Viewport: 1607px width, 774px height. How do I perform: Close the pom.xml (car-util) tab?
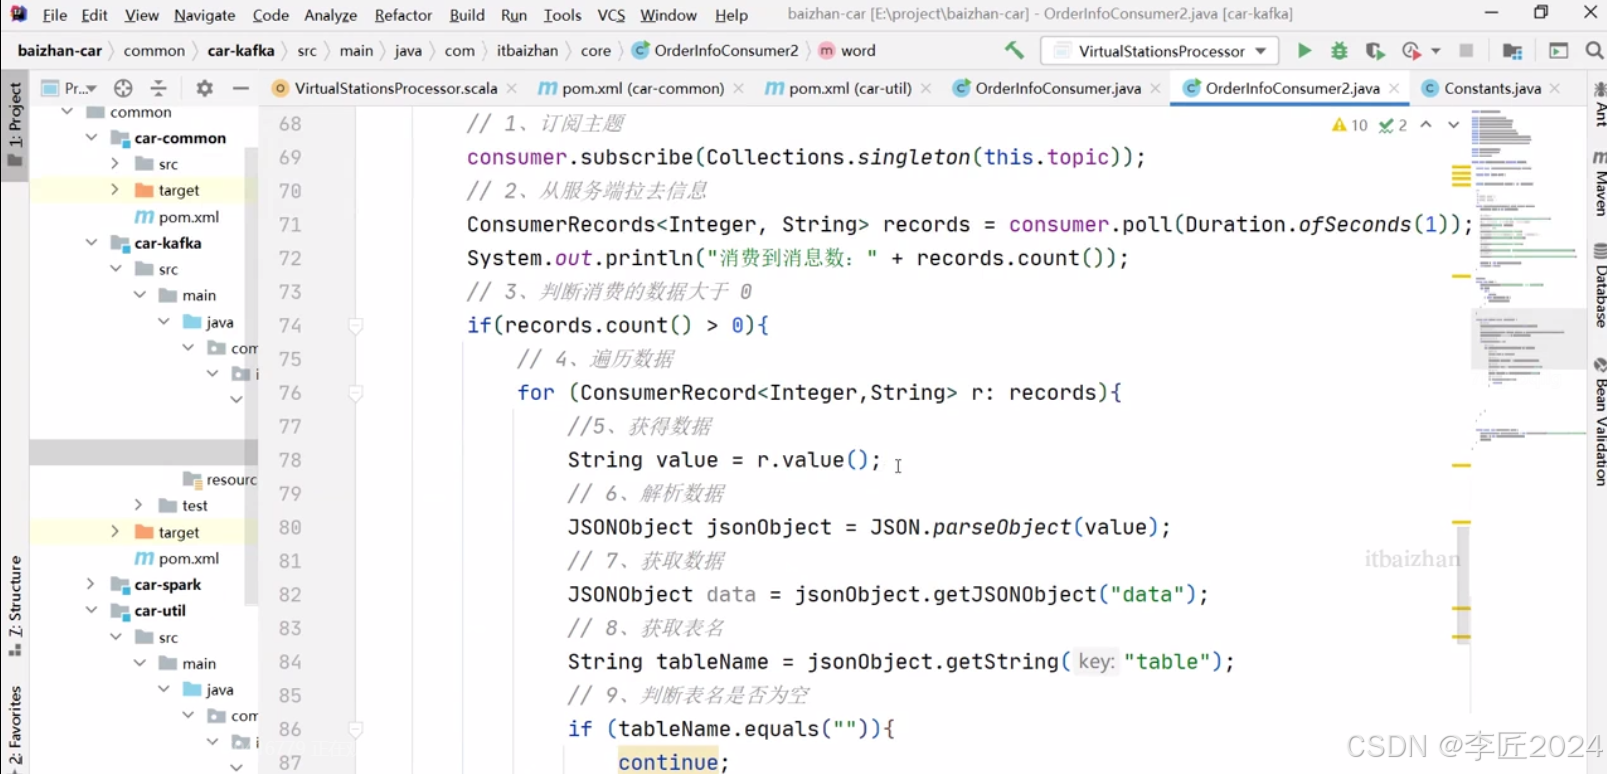926,88
